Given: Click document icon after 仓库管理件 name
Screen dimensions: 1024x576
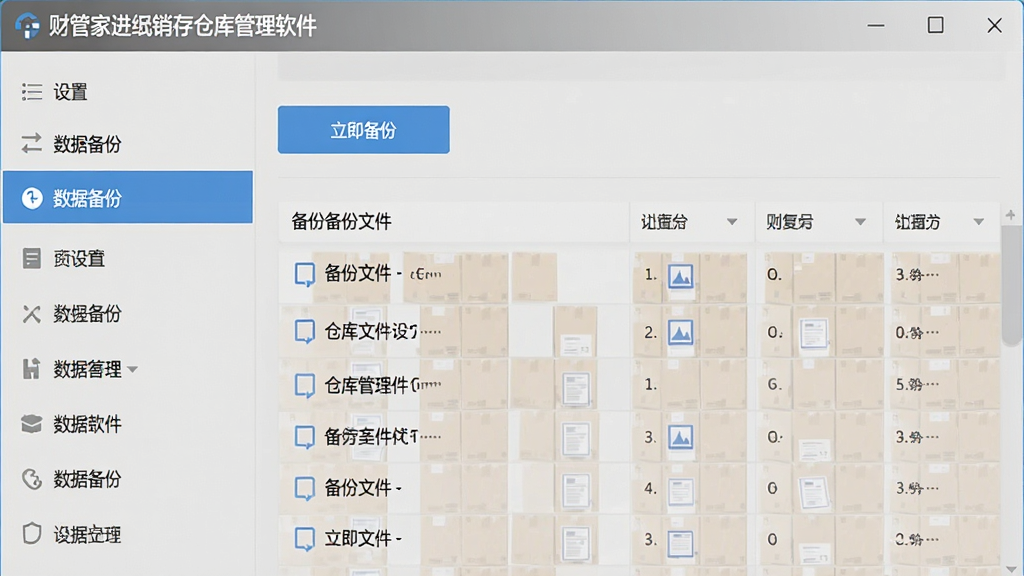Looking at the screenshot, I should click(x=576, y=389).
